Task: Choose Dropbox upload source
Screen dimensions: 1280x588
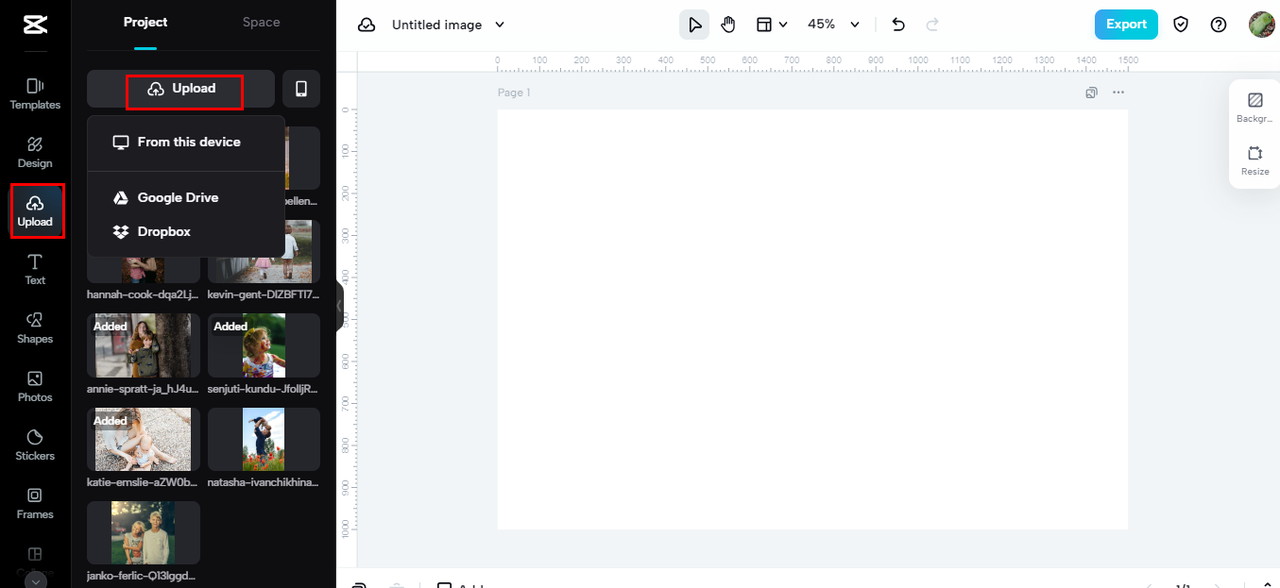Action: click(186, 232)
